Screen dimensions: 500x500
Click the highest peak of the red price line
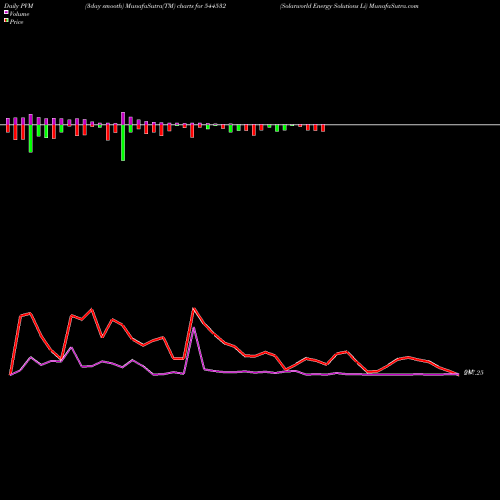(x=194, y=309)
